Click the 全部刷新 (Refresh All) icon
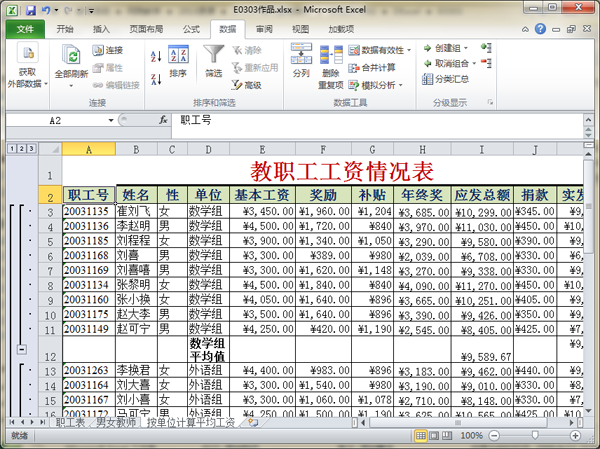This screenshot has height=449, width=600. coord(72,58)
